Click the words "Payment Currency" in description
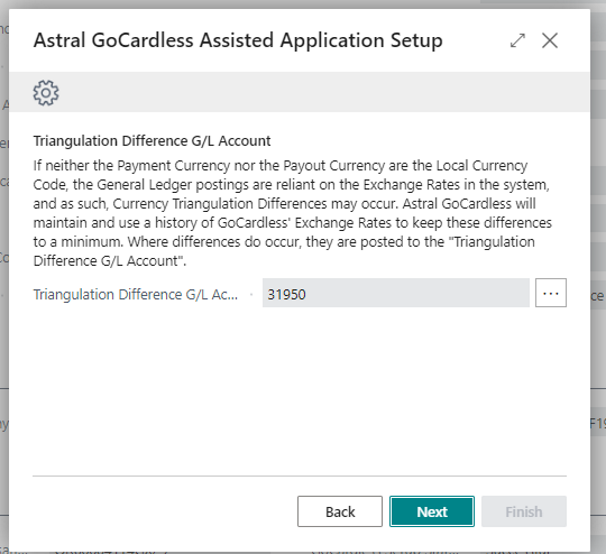The height and width of the screenshot is (554, 606). (x=168, y=162)
